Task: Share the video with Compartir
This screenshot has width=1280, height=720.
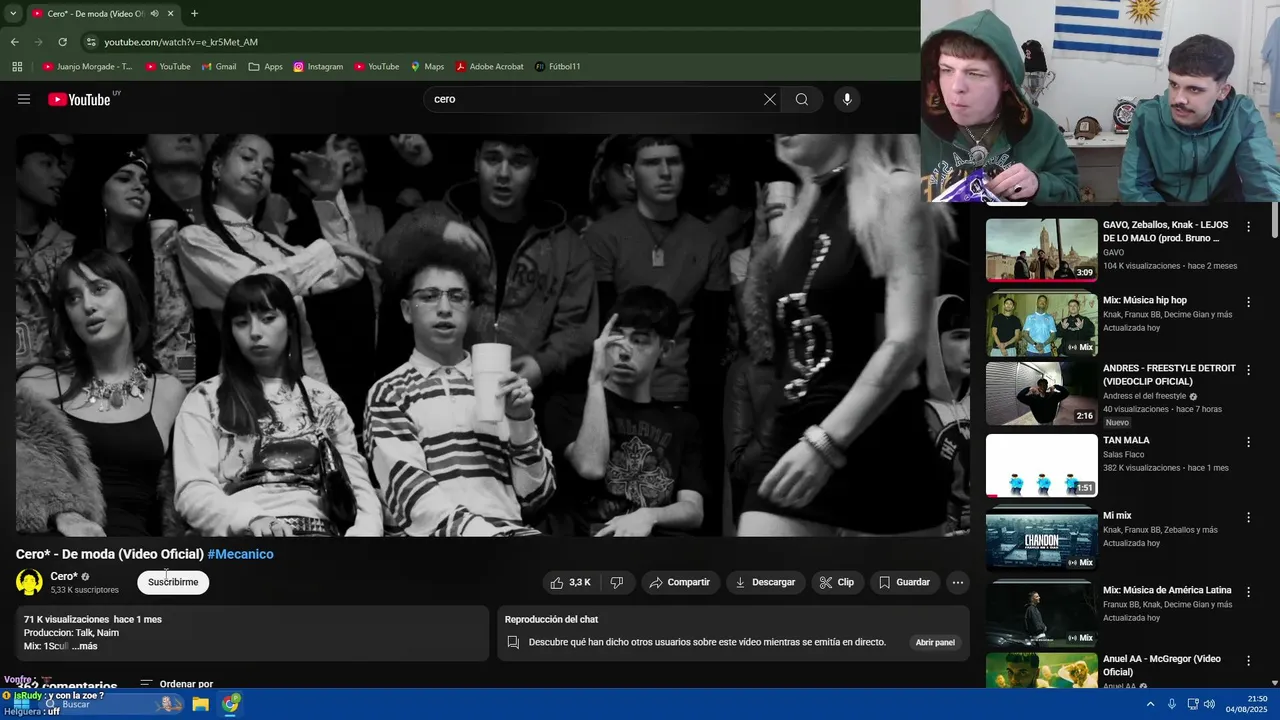Action: [679, 582]
